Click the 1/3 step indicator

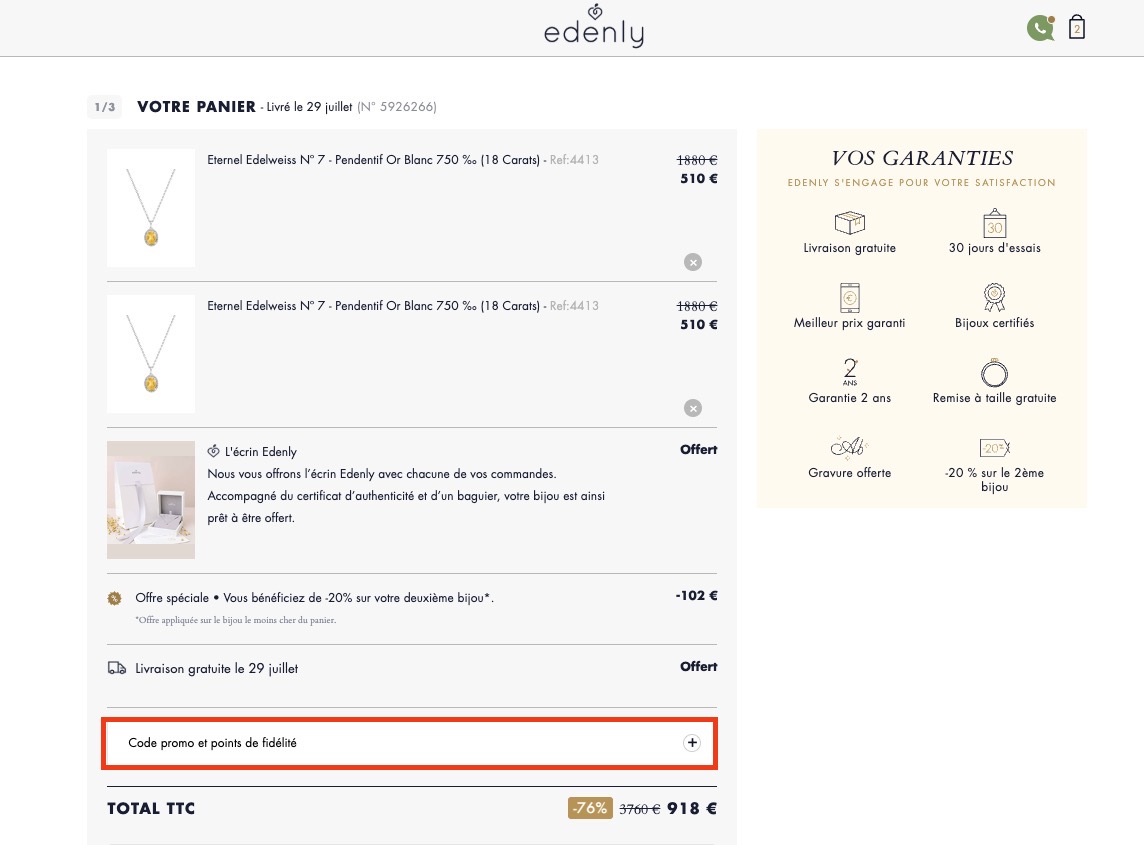click(x=104, y=107)
